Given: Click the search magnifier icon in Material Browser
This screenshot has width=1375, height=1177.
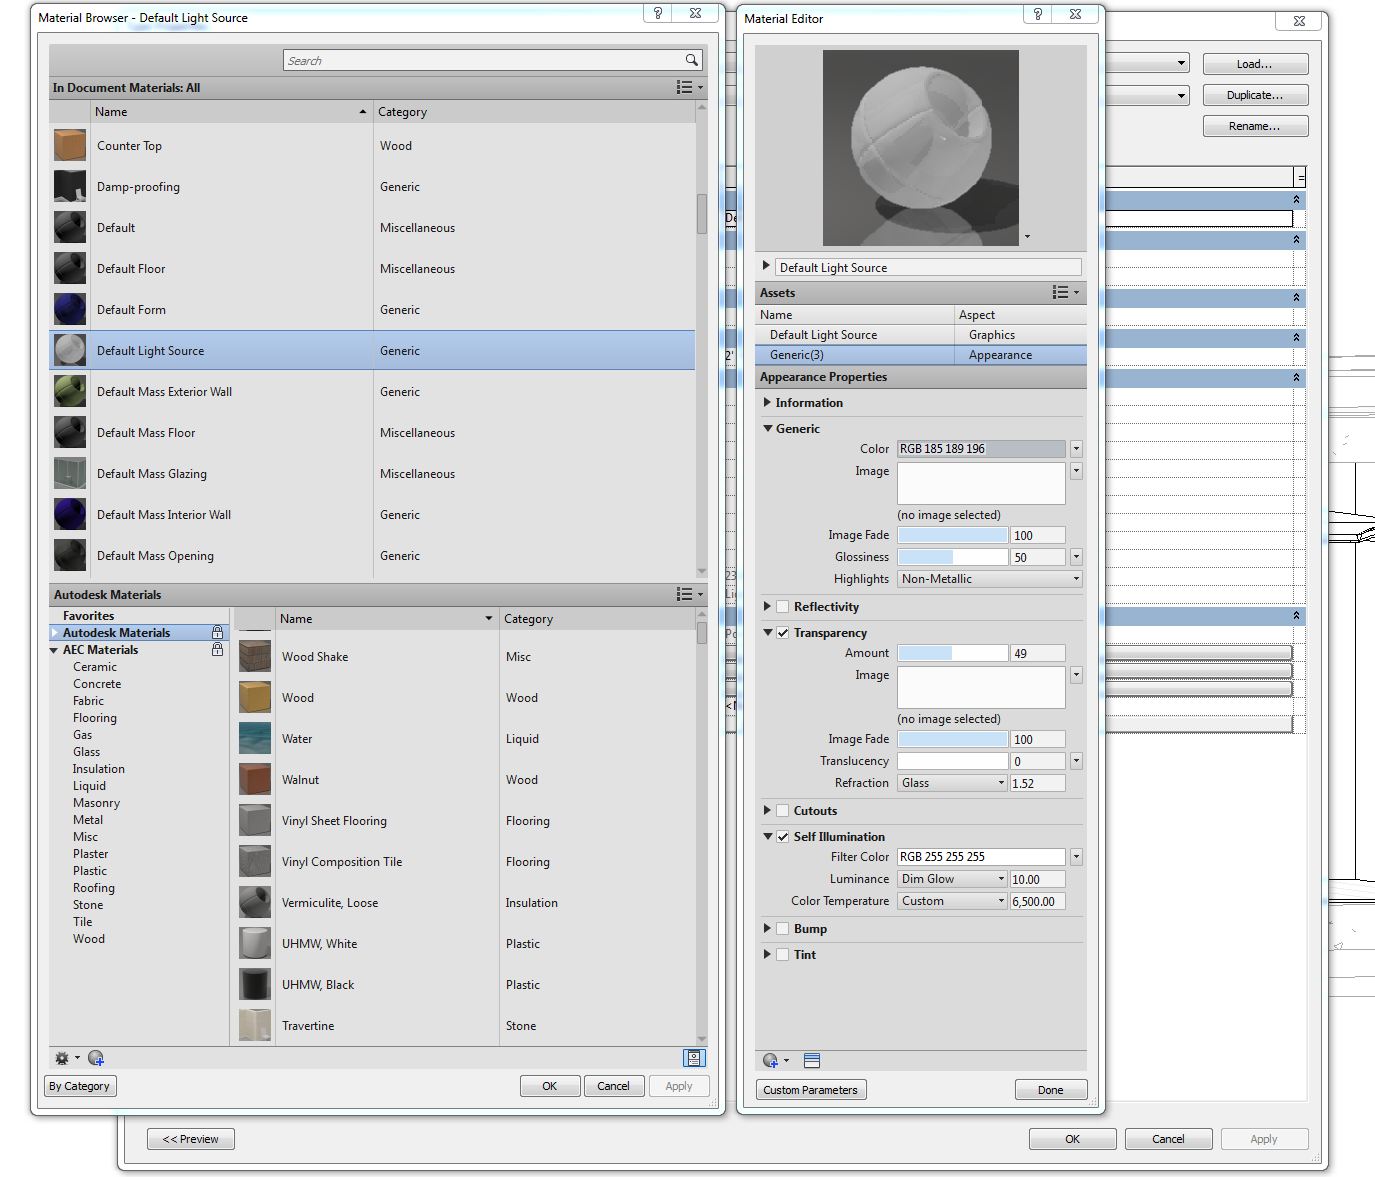Looking at the screenshot, I should (691, 60).
